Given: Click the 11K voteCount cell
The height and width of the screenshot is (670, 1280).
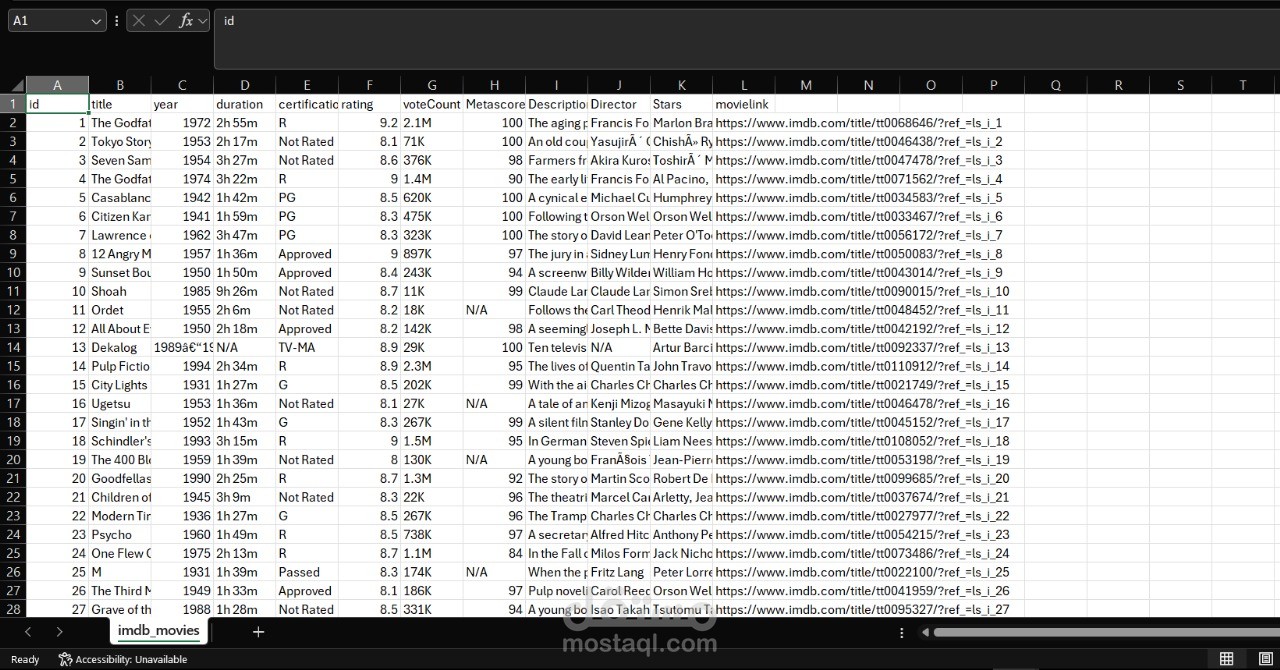Looking at the screenshot, I should (431, 291).
